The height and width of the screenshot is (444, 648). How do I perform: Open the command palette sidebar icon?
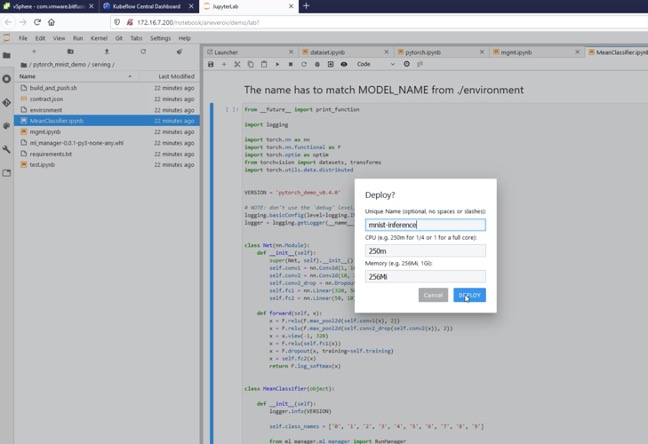coord(7,126)
